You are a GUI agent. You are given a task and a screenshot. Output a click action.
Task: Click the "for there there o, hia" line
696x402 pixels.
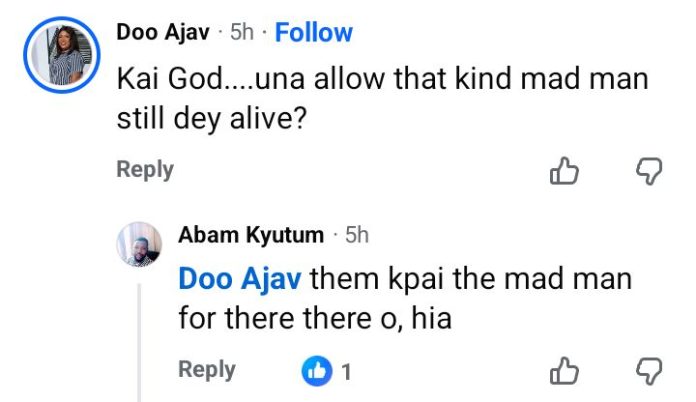pyautogui.click(x=315, y=319)
